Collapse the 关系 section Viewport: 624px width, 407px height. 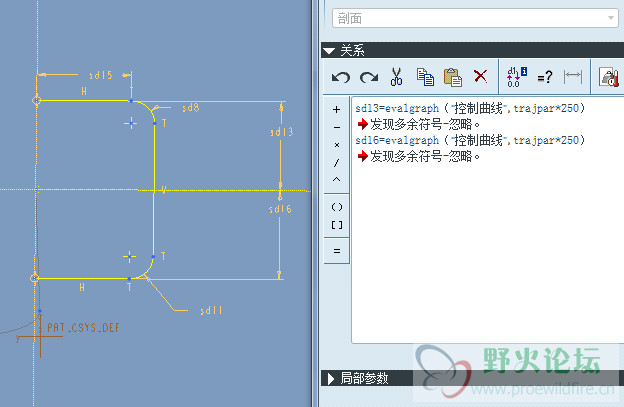click(329, 51)
